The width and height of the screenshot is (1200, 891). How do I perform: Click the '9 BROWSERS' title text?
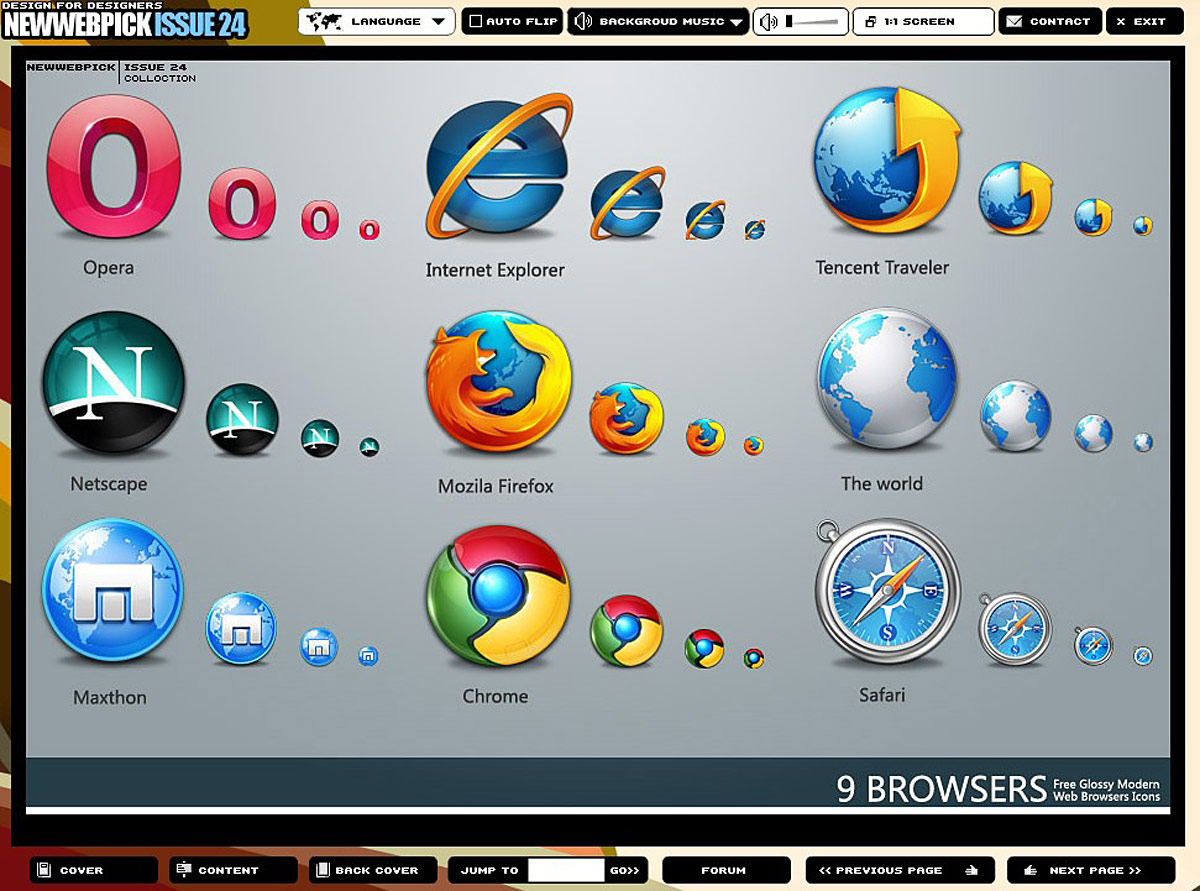[941, 788]
